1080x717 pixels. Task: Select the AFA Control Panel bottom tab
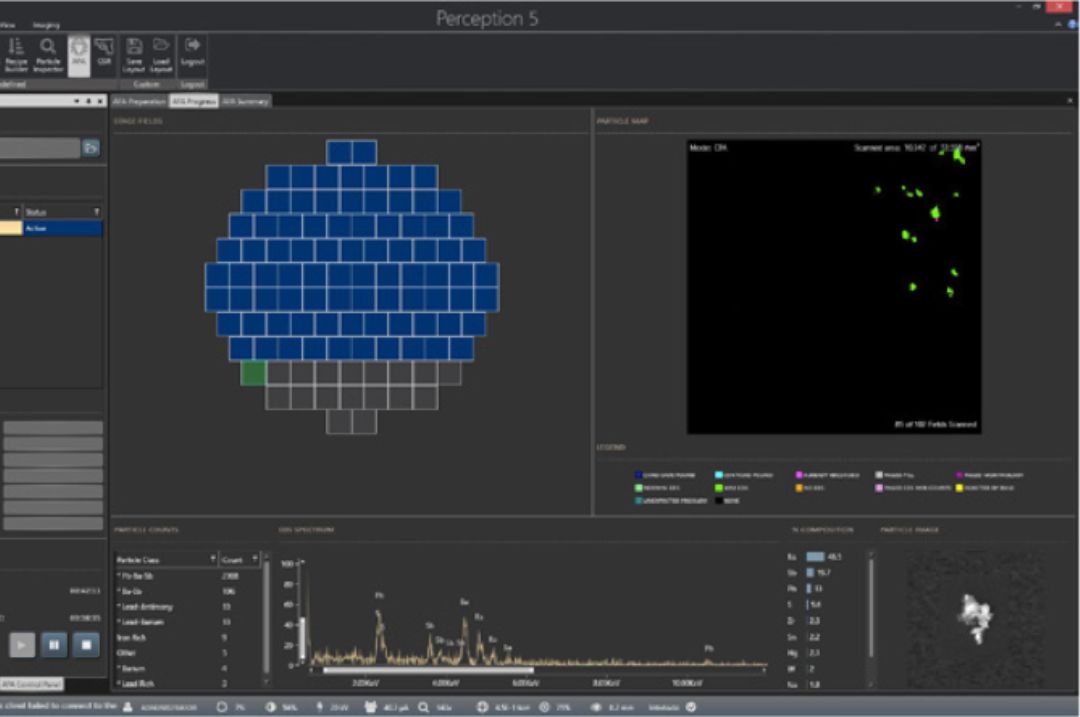click(32, 684)
